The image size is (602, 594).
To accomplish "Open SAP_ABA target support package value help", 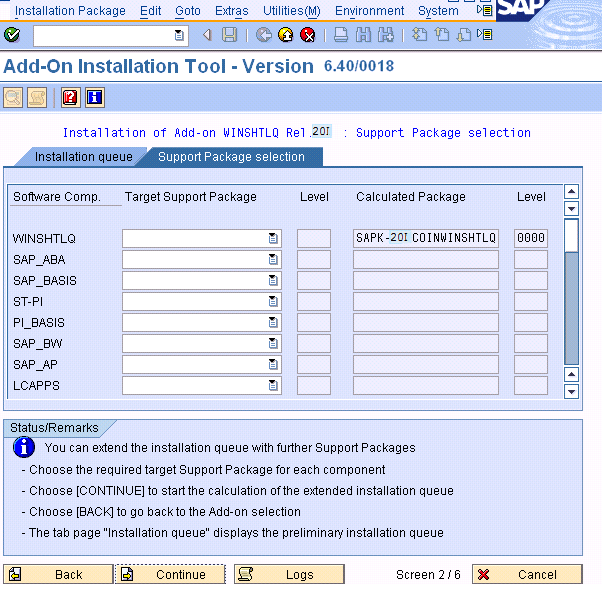I will click(273, 259).
